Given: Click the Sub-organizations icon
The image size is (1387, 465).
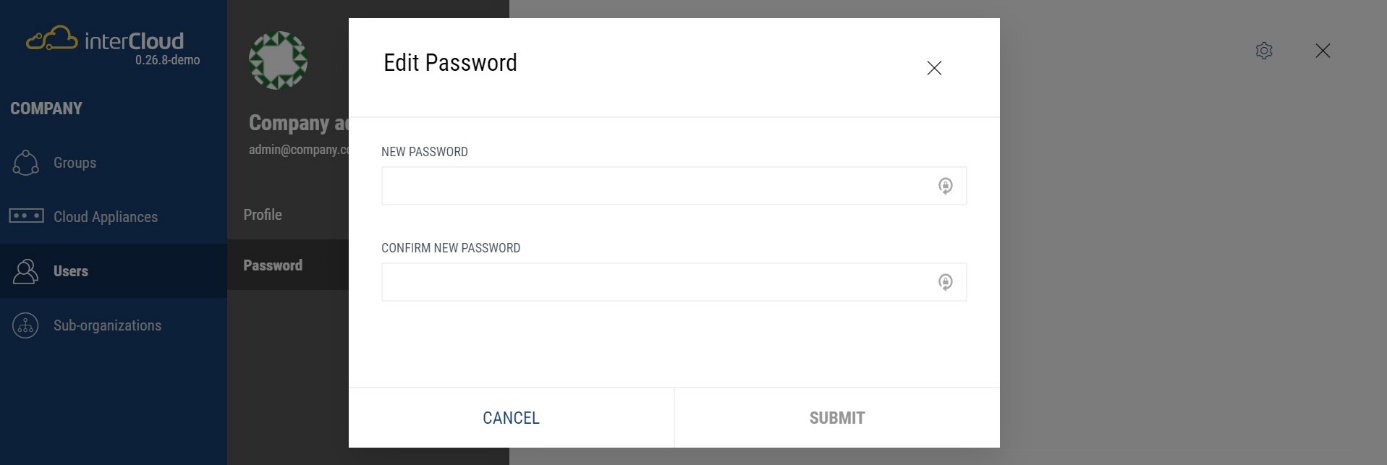Looking at the screenshot, I should coord(26,325).
